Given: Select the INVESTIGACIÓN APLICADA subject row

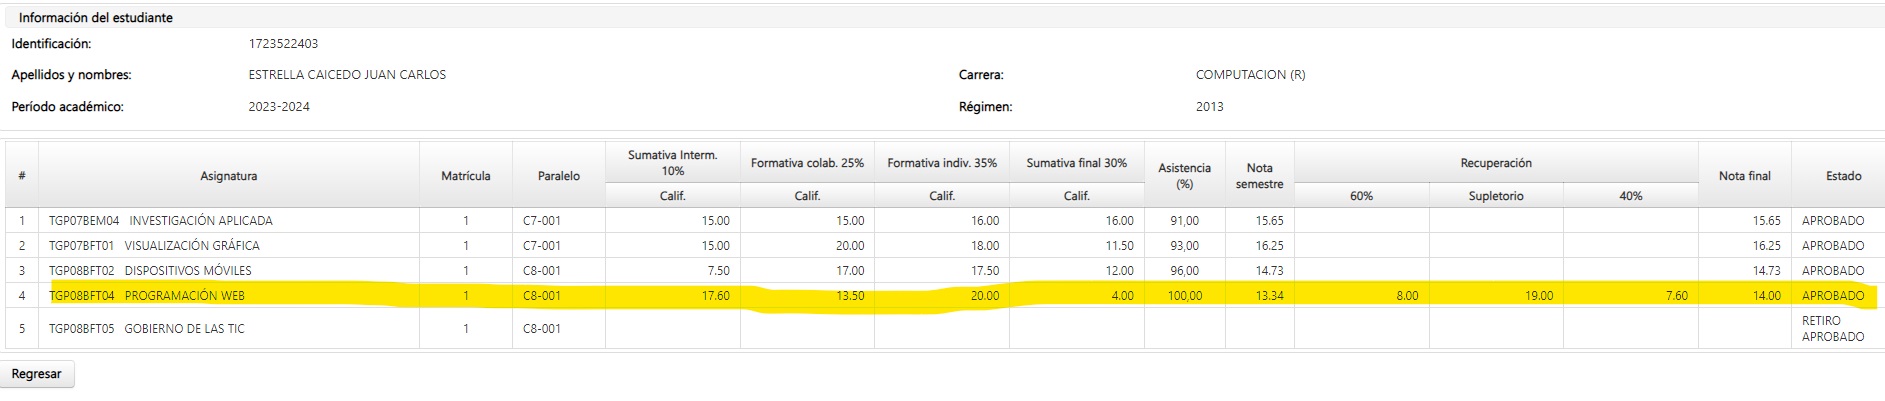Looking at the screenshot, I should pyautogui.click(x=941, y=220).
